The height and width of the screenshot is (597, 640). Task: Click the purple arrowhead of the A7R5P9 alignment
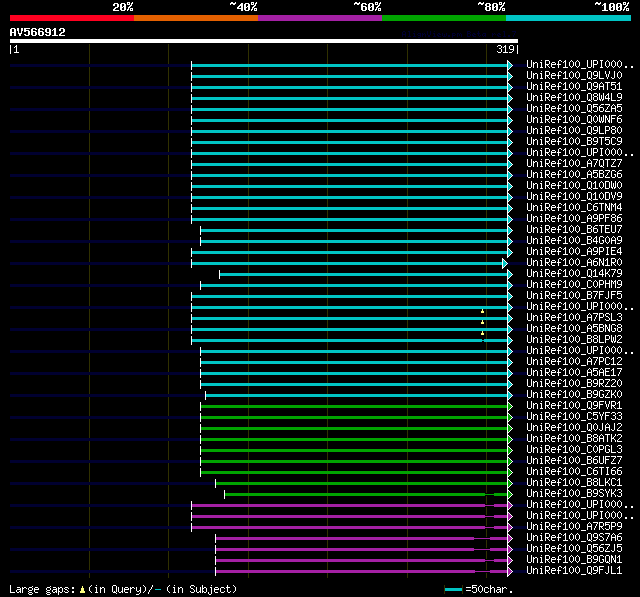coord(510,526)
